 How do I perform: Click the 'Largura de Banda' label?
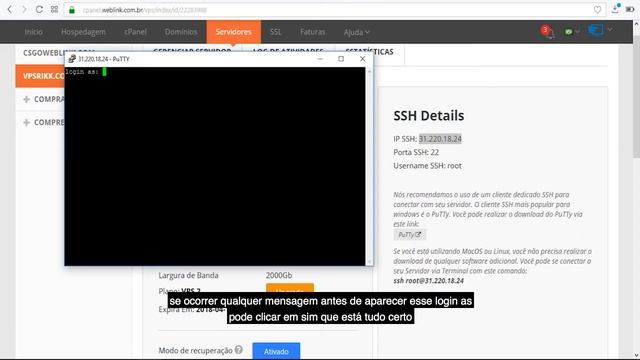(x=188, y=276)
